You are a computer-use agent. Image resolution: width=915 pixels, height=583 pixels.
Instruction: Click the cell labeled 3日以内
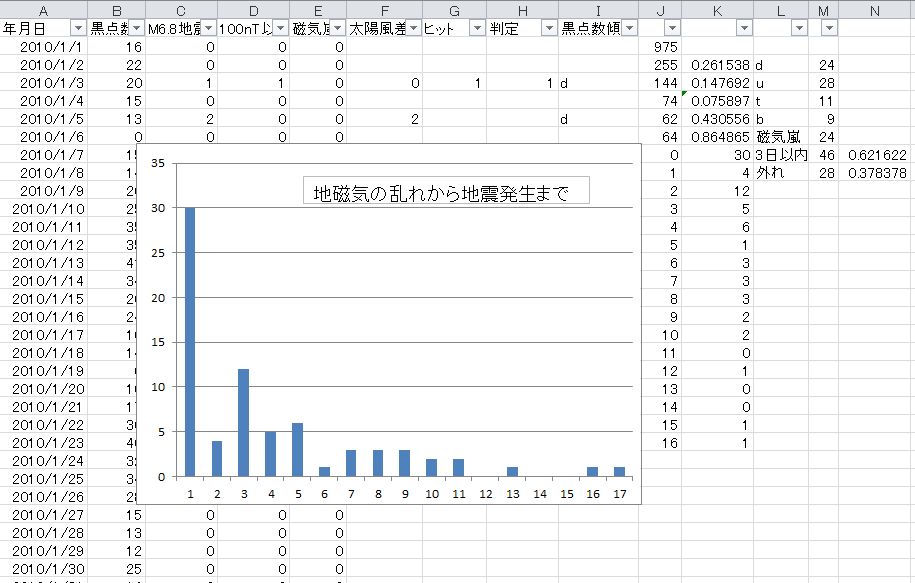click(x=780, y=155)
